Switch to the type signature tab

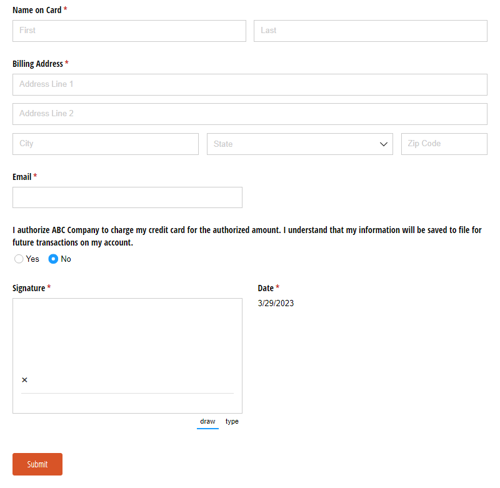click(232, 421)
